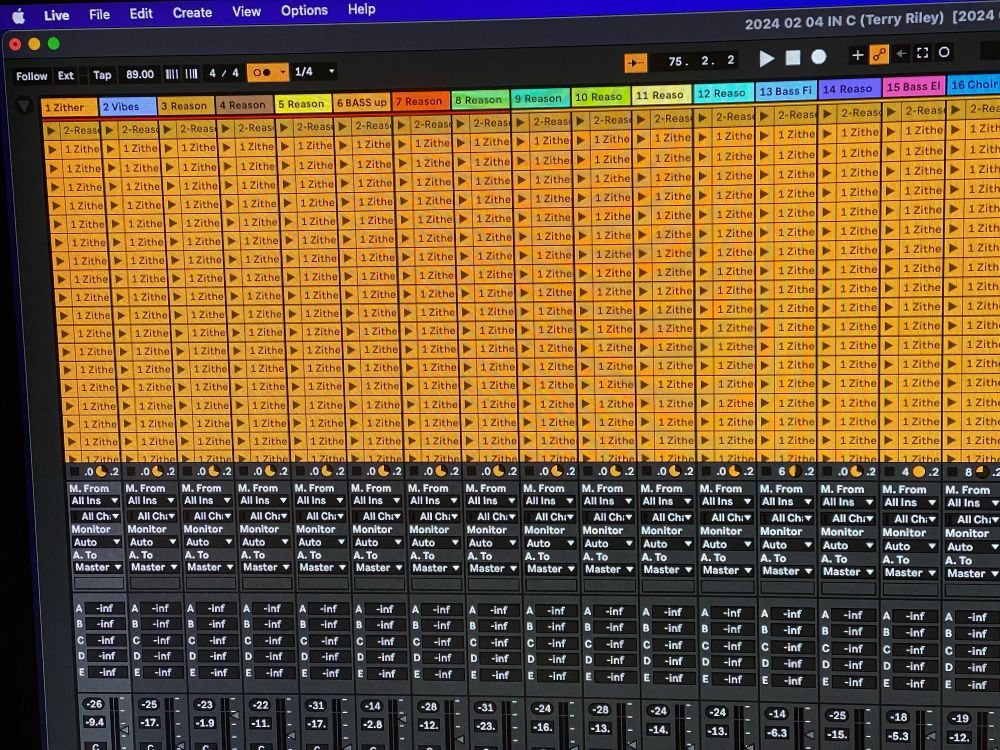Click the transport Play button
The image size is (1000, 750).
click(x=766, y=58)
